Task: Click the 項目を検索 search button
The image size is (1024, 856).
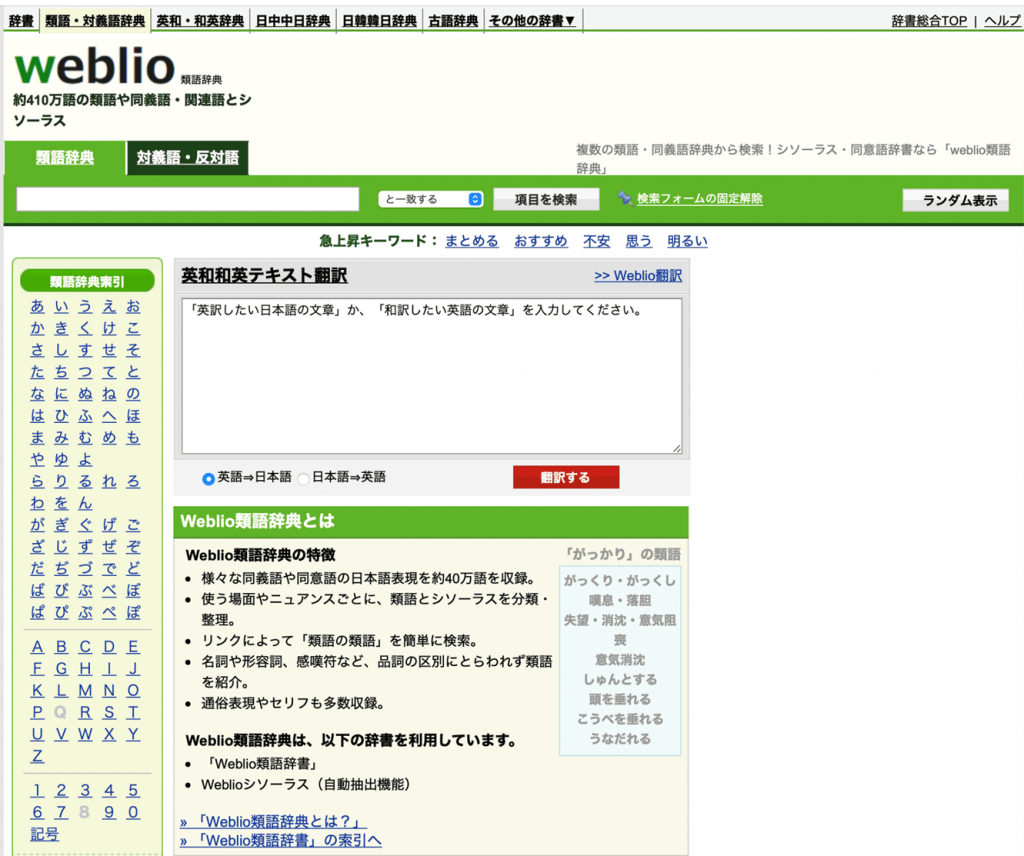Action: 546,200
